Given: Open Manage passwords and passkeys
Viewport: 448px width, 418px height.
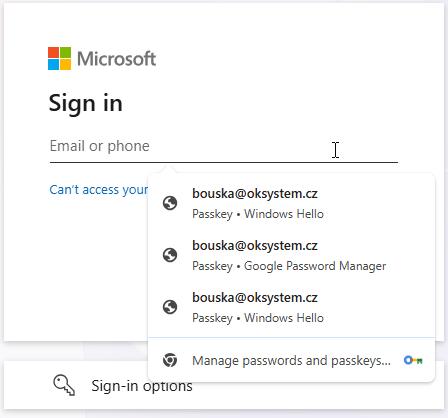Looking at the screenshot, I should pyautogui.click(x=291, y=360).
